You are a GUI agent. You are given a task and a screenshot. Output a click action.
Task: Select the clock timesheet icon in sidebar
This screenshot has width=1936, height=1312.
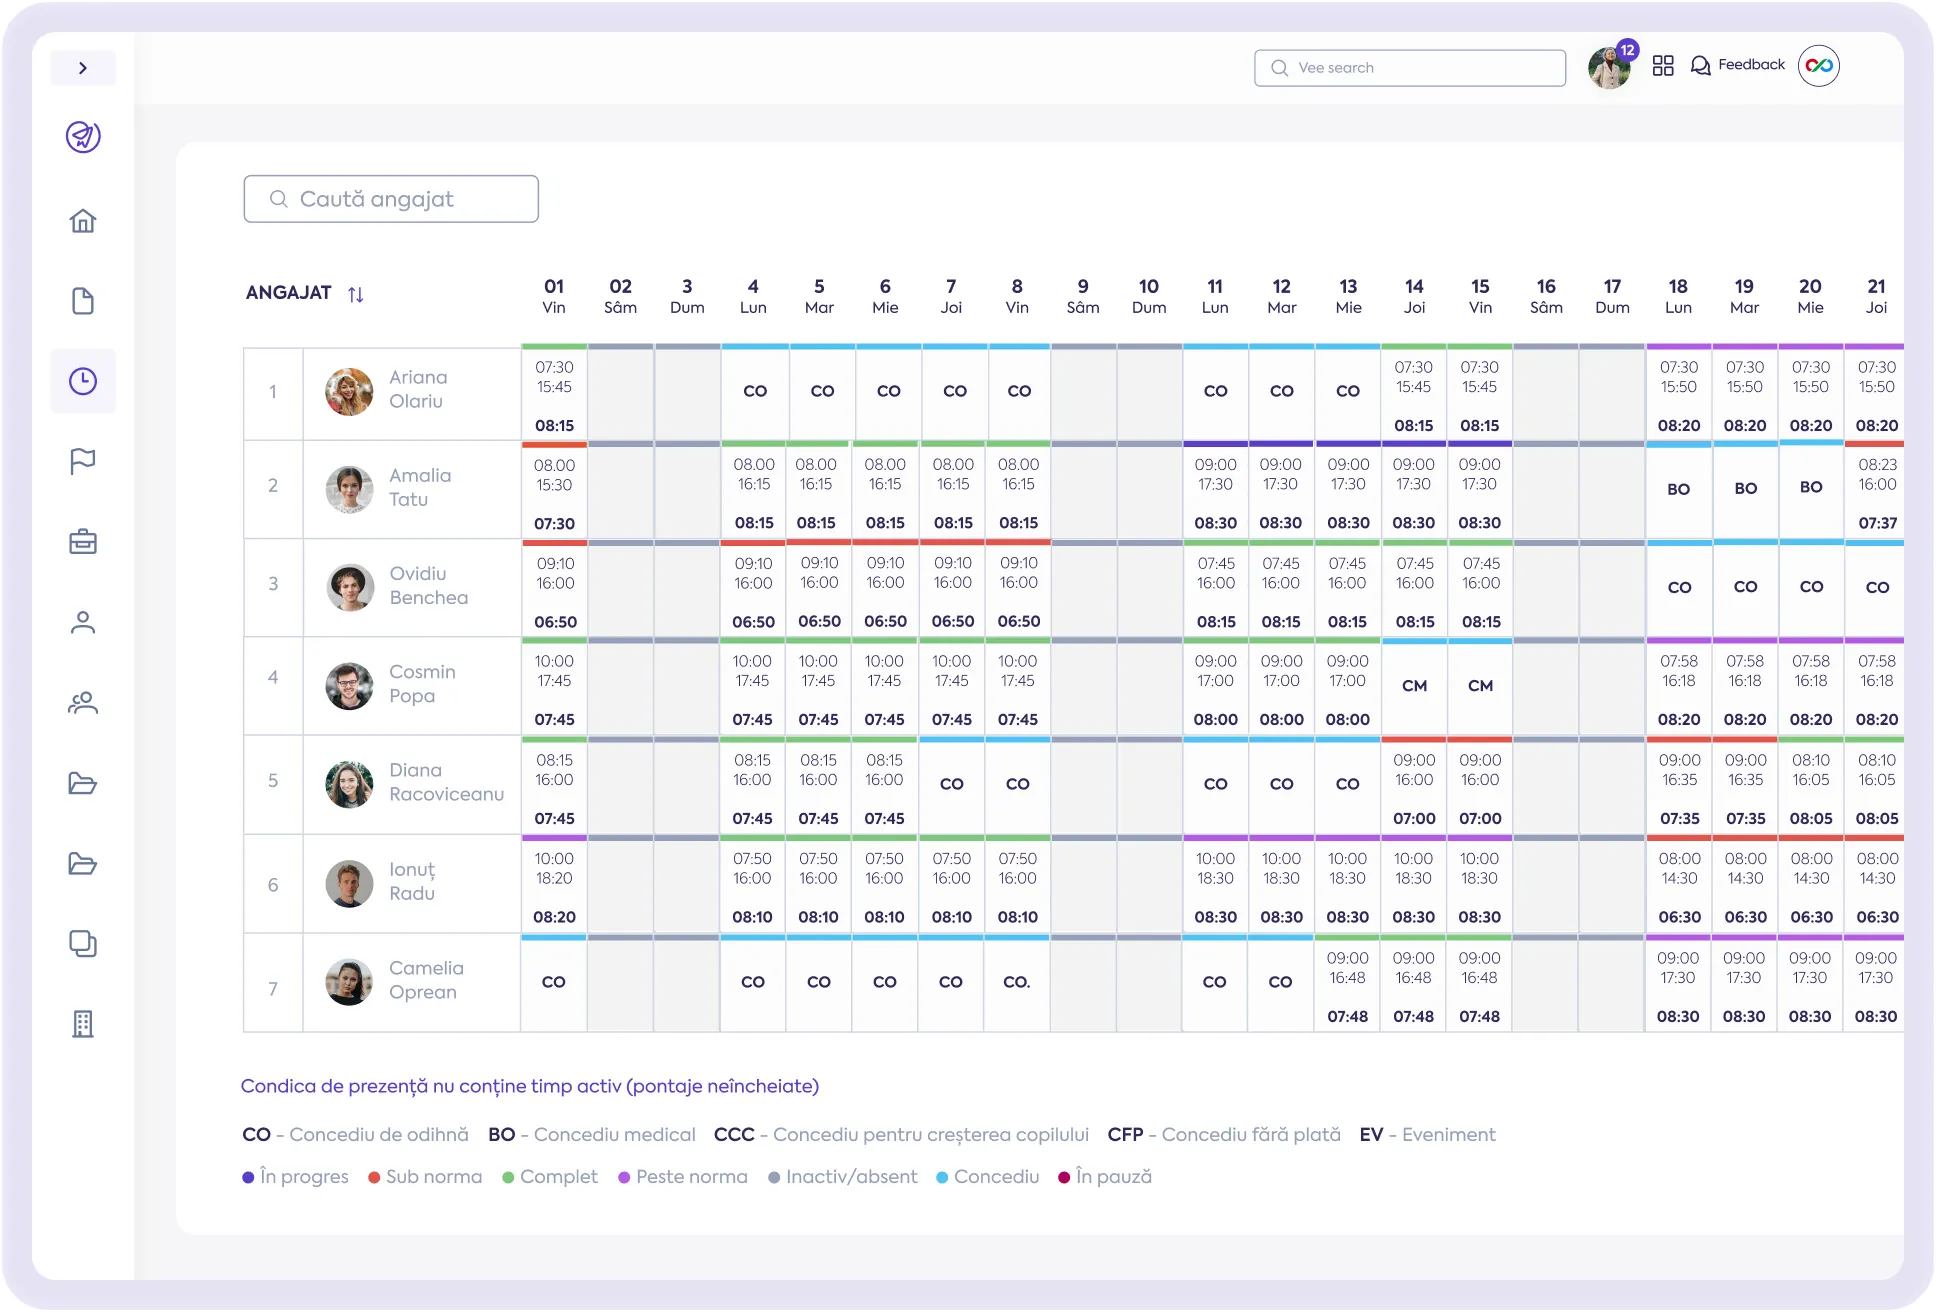pyautogui.click(x=83, y=381)
